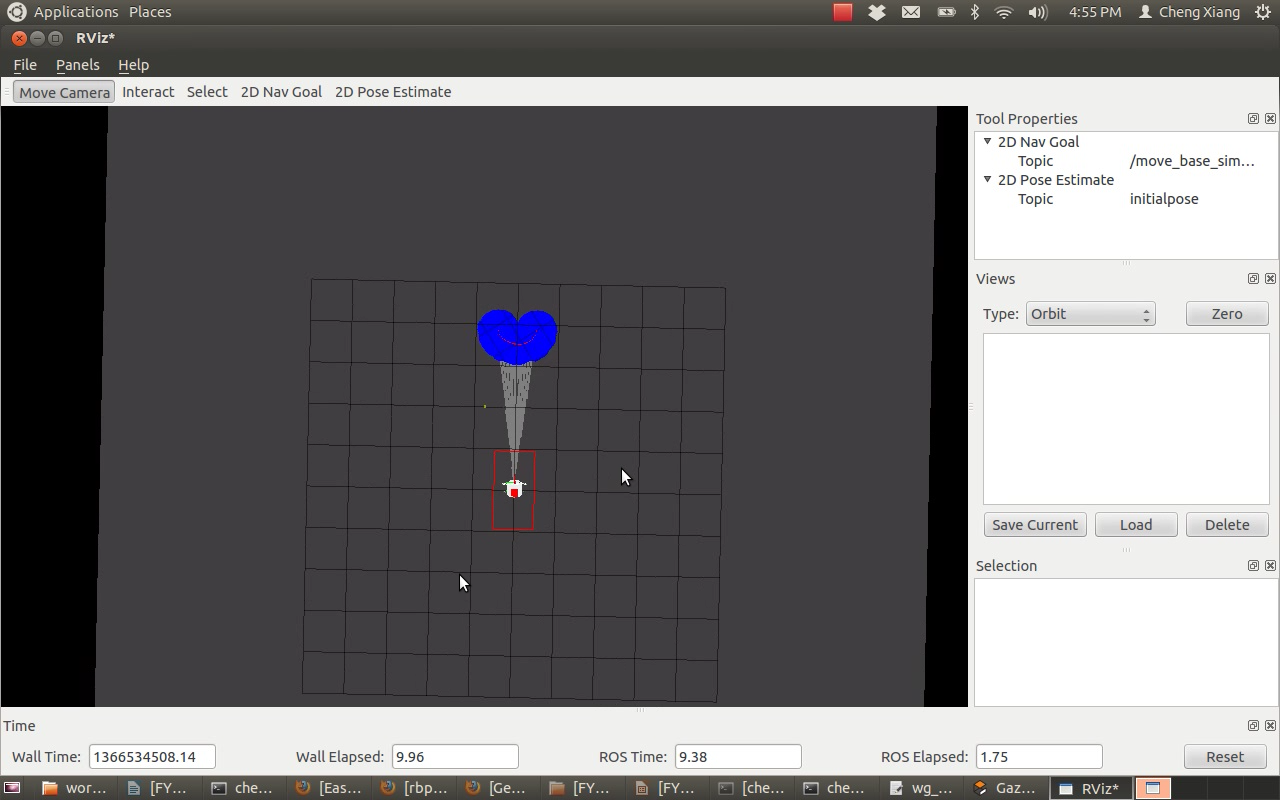The width and height of the screenshot is (1280, 800).
Task: Float the Views panel
Action: [1253, 278]
